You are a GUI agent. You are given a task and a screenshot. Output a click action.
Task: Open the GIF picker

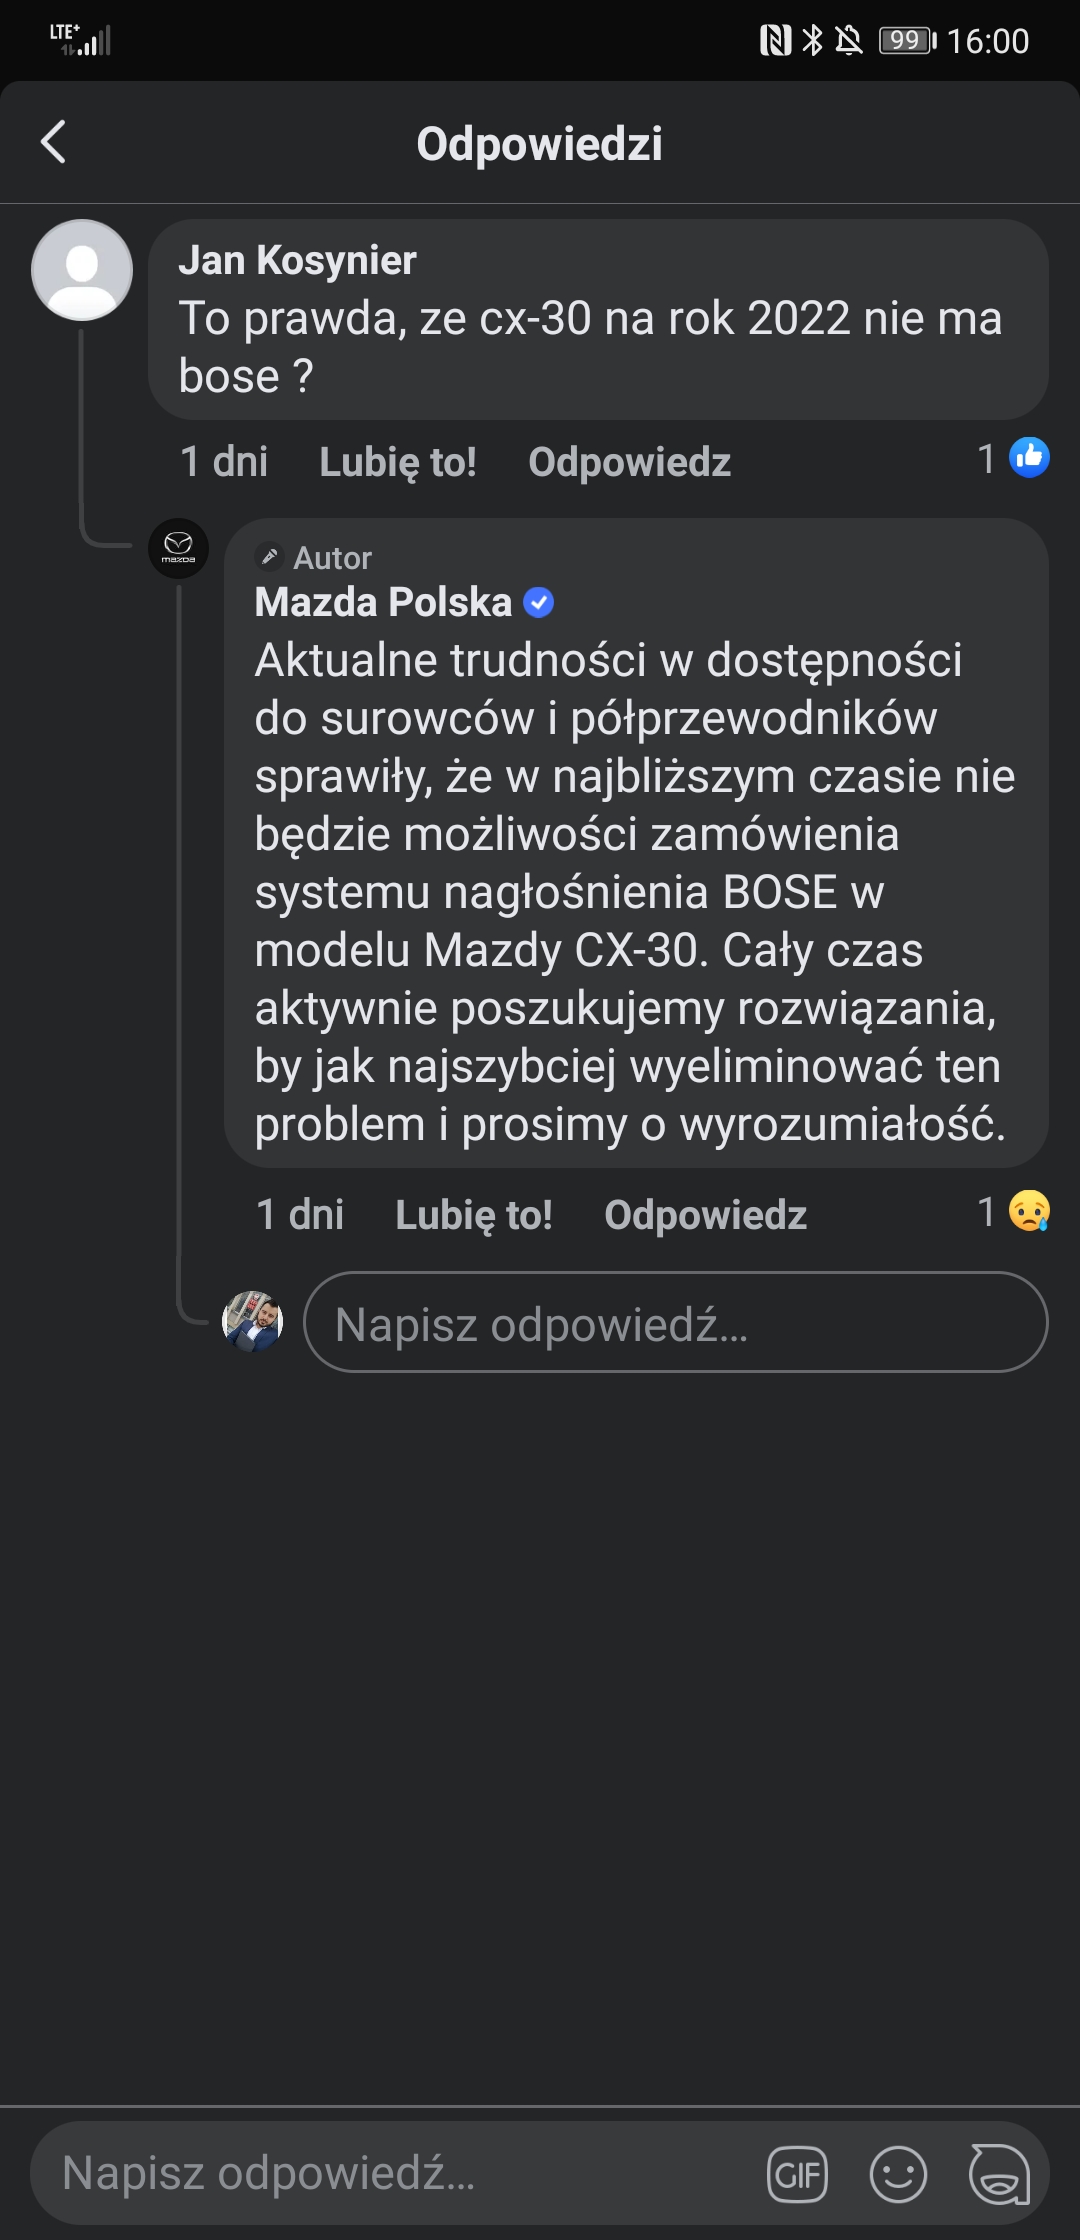click(x=797, y=2174)
